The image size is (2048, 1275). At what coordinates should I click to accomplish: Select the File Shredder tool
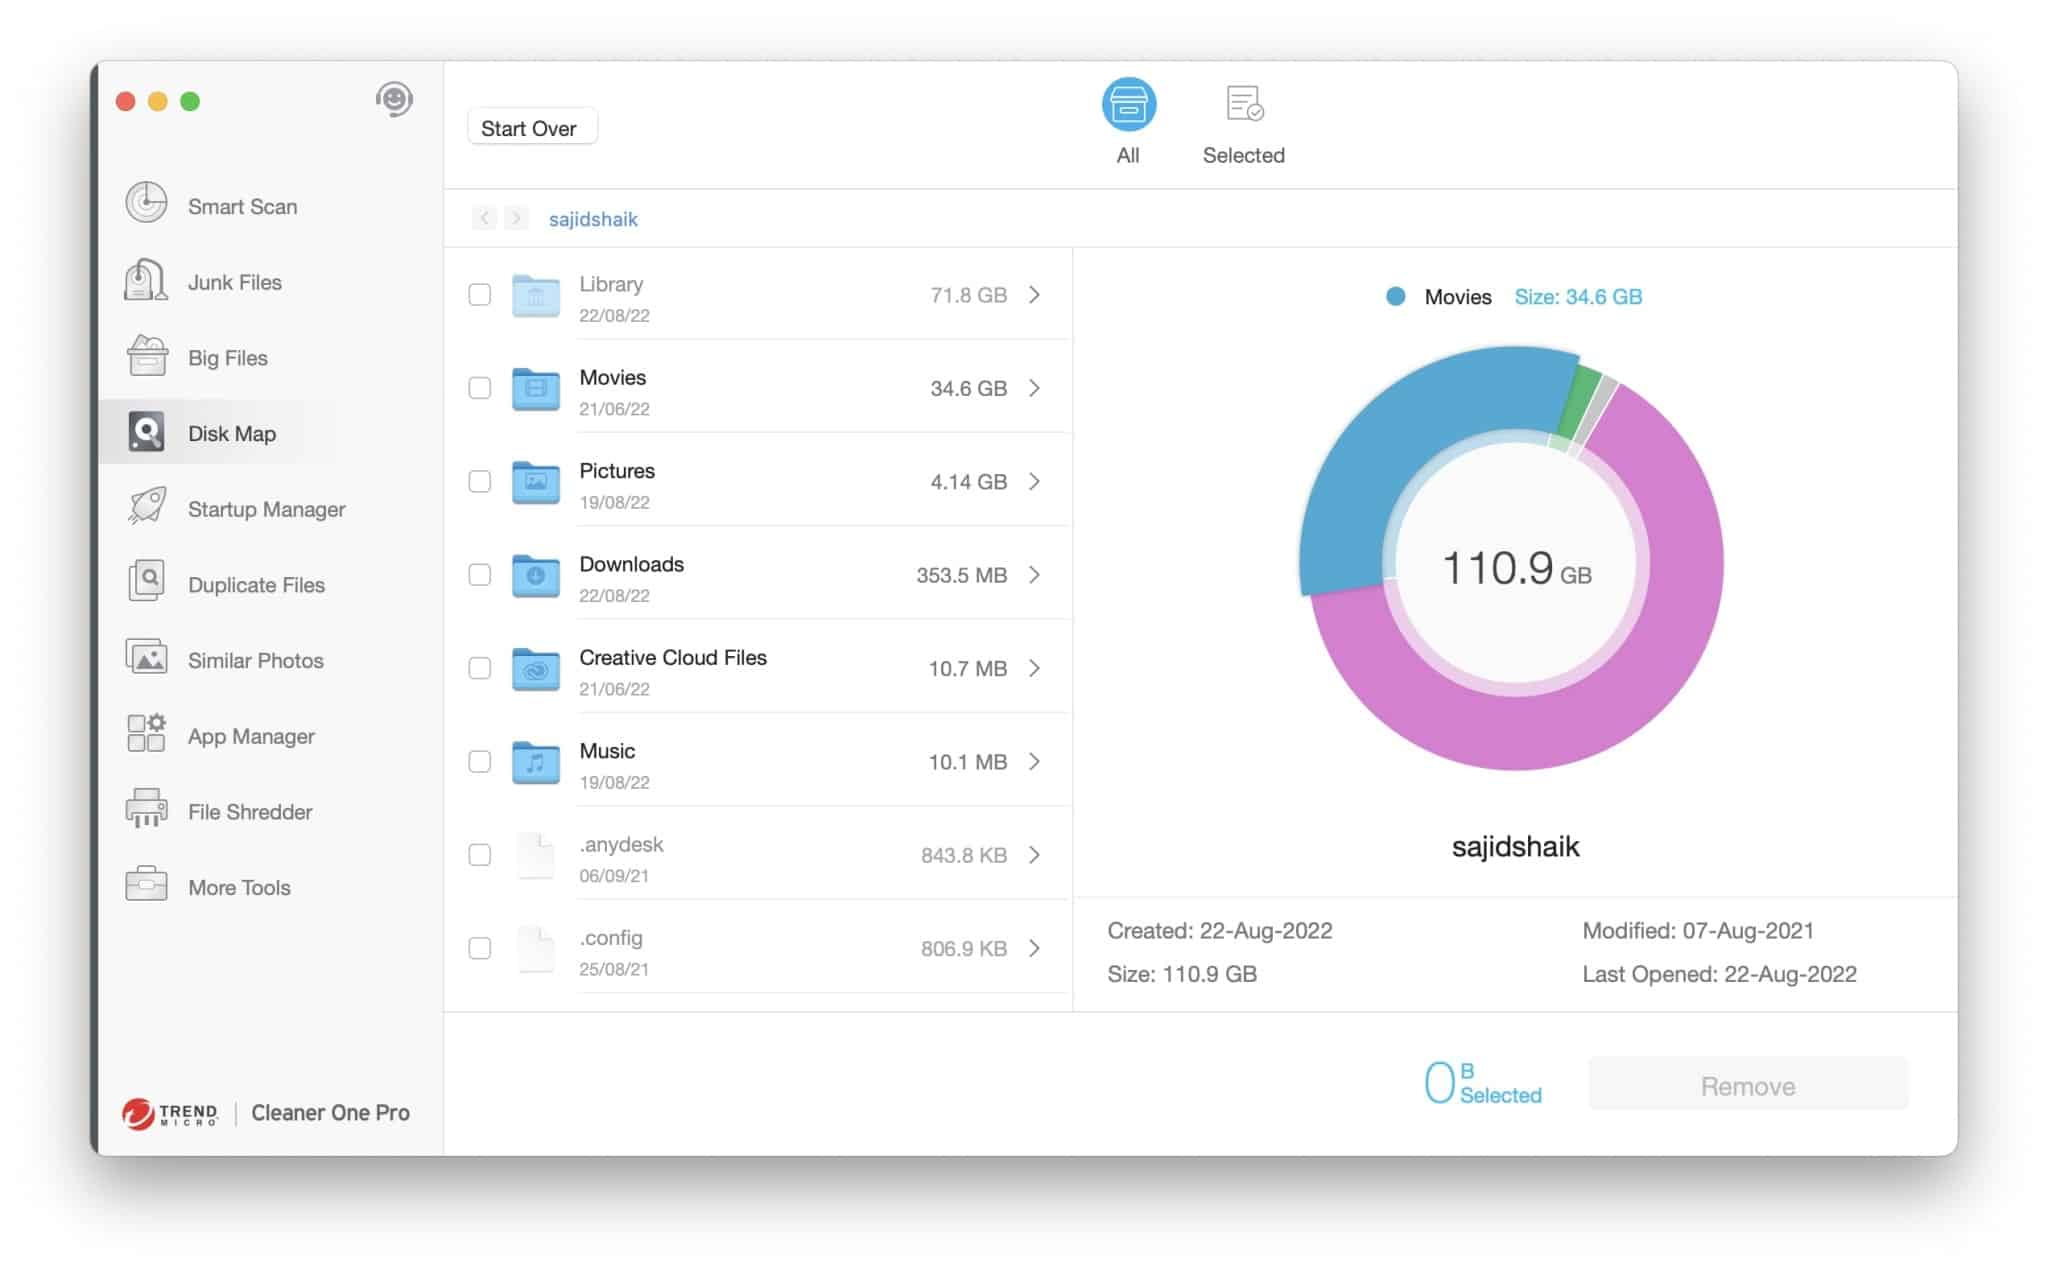pos(253,809)
